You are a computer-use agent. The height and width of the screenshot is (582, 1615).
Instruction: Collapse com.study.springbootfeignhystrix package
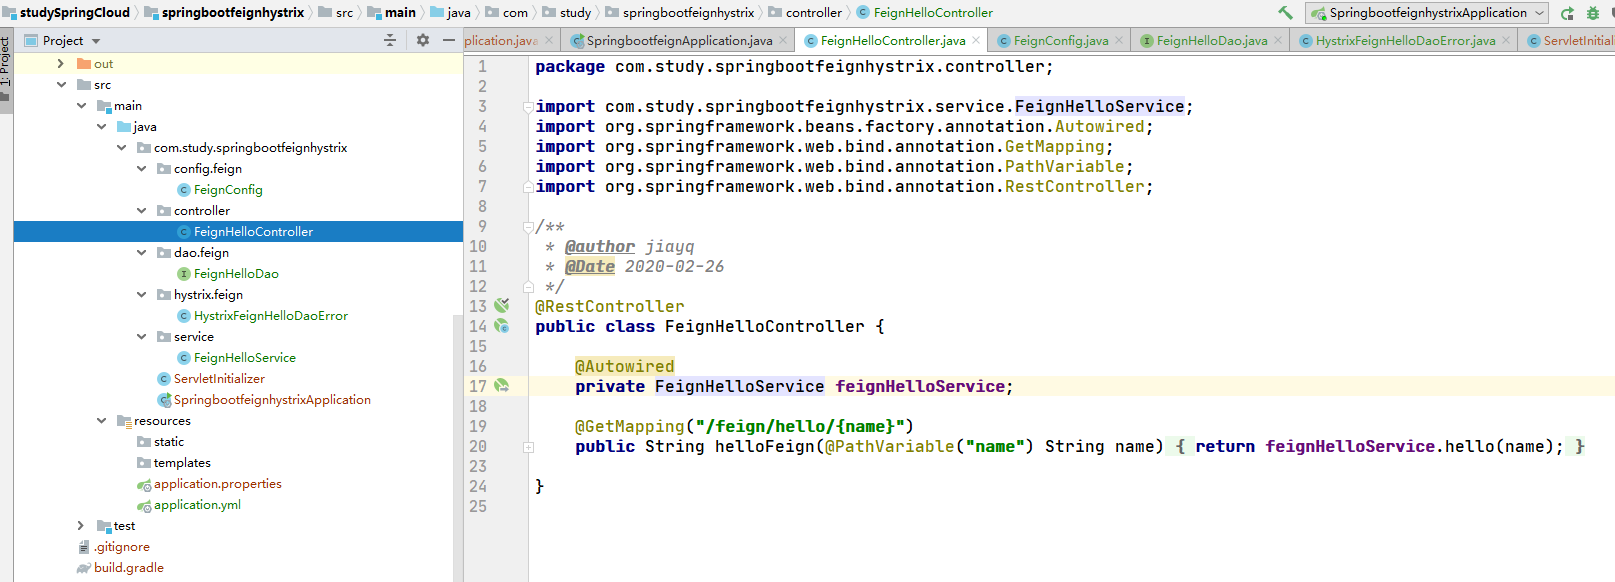click(x=121, y=147)
